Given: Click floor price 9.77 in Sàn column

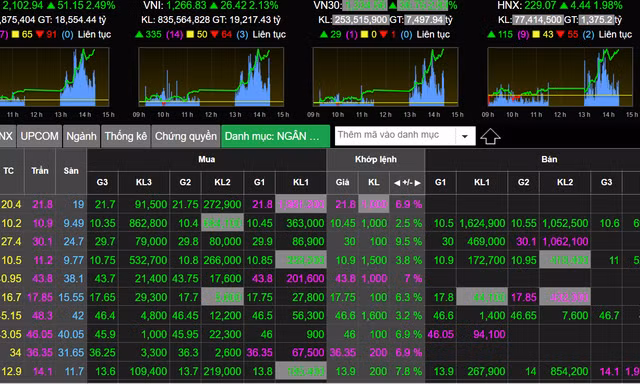Looking at the screenshot, I should (73, 260).
